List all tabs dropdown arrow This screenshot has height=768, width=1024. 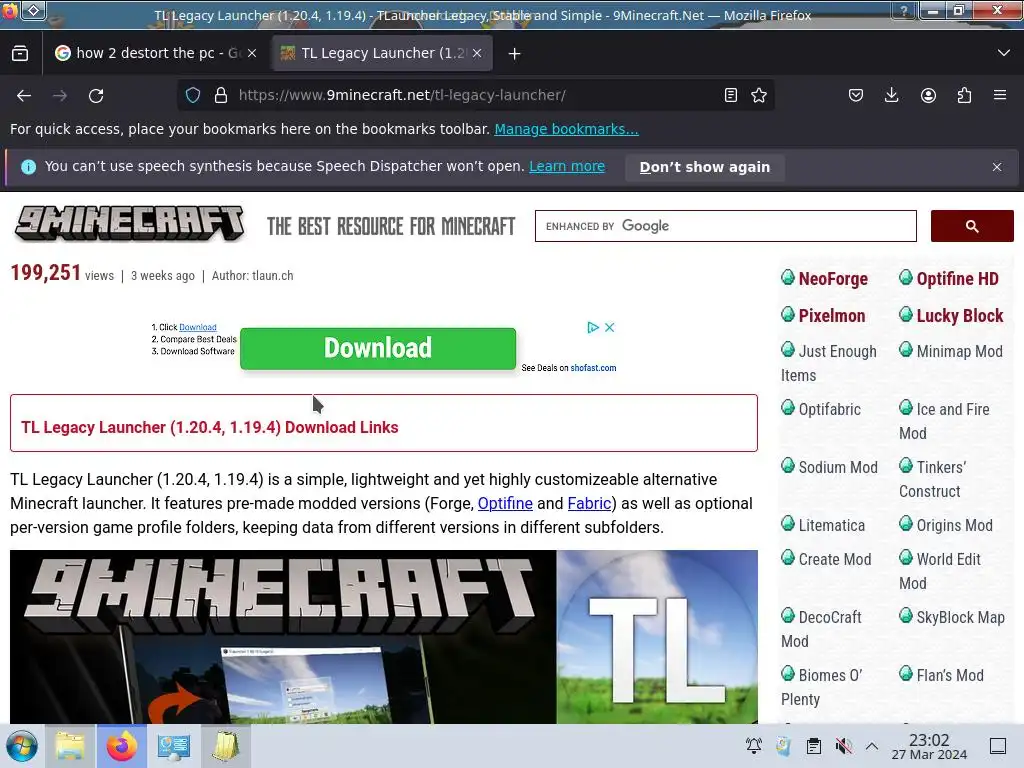point(1004,53)
